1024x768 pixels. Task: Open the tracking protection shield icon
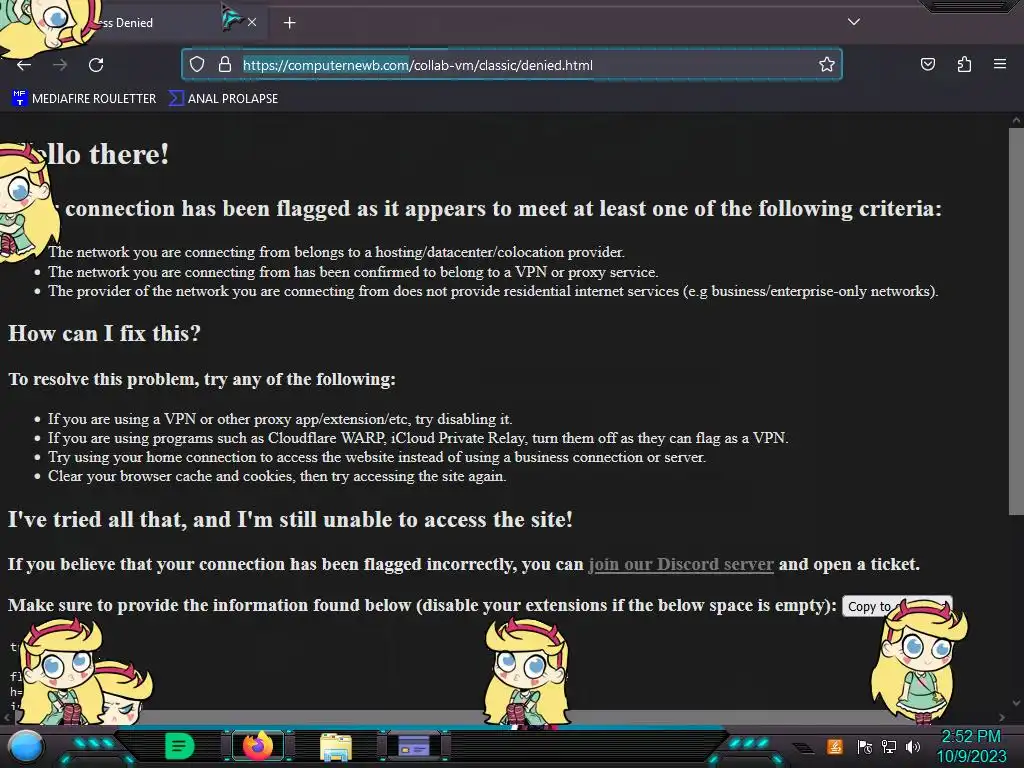click(x=197, y=64)
